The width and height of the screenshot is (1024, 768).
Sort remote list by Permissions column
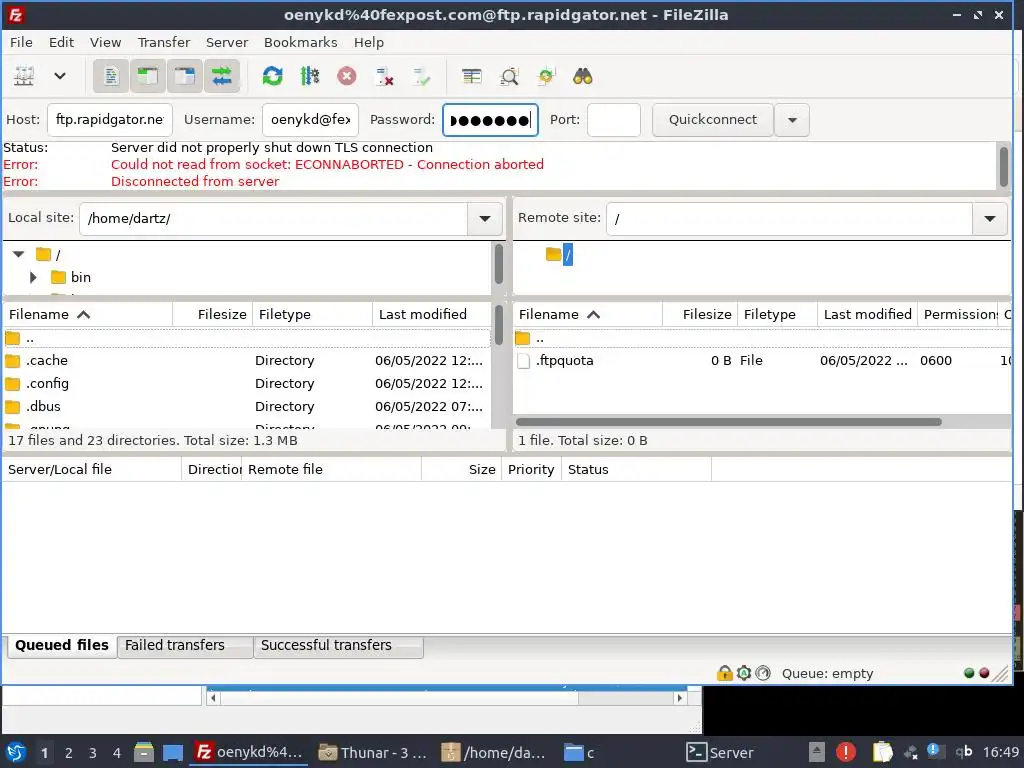point(959,314)
